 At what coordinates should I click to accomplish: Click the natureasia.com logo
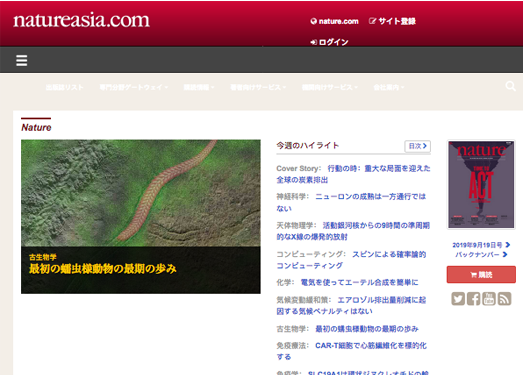point(81,20)
